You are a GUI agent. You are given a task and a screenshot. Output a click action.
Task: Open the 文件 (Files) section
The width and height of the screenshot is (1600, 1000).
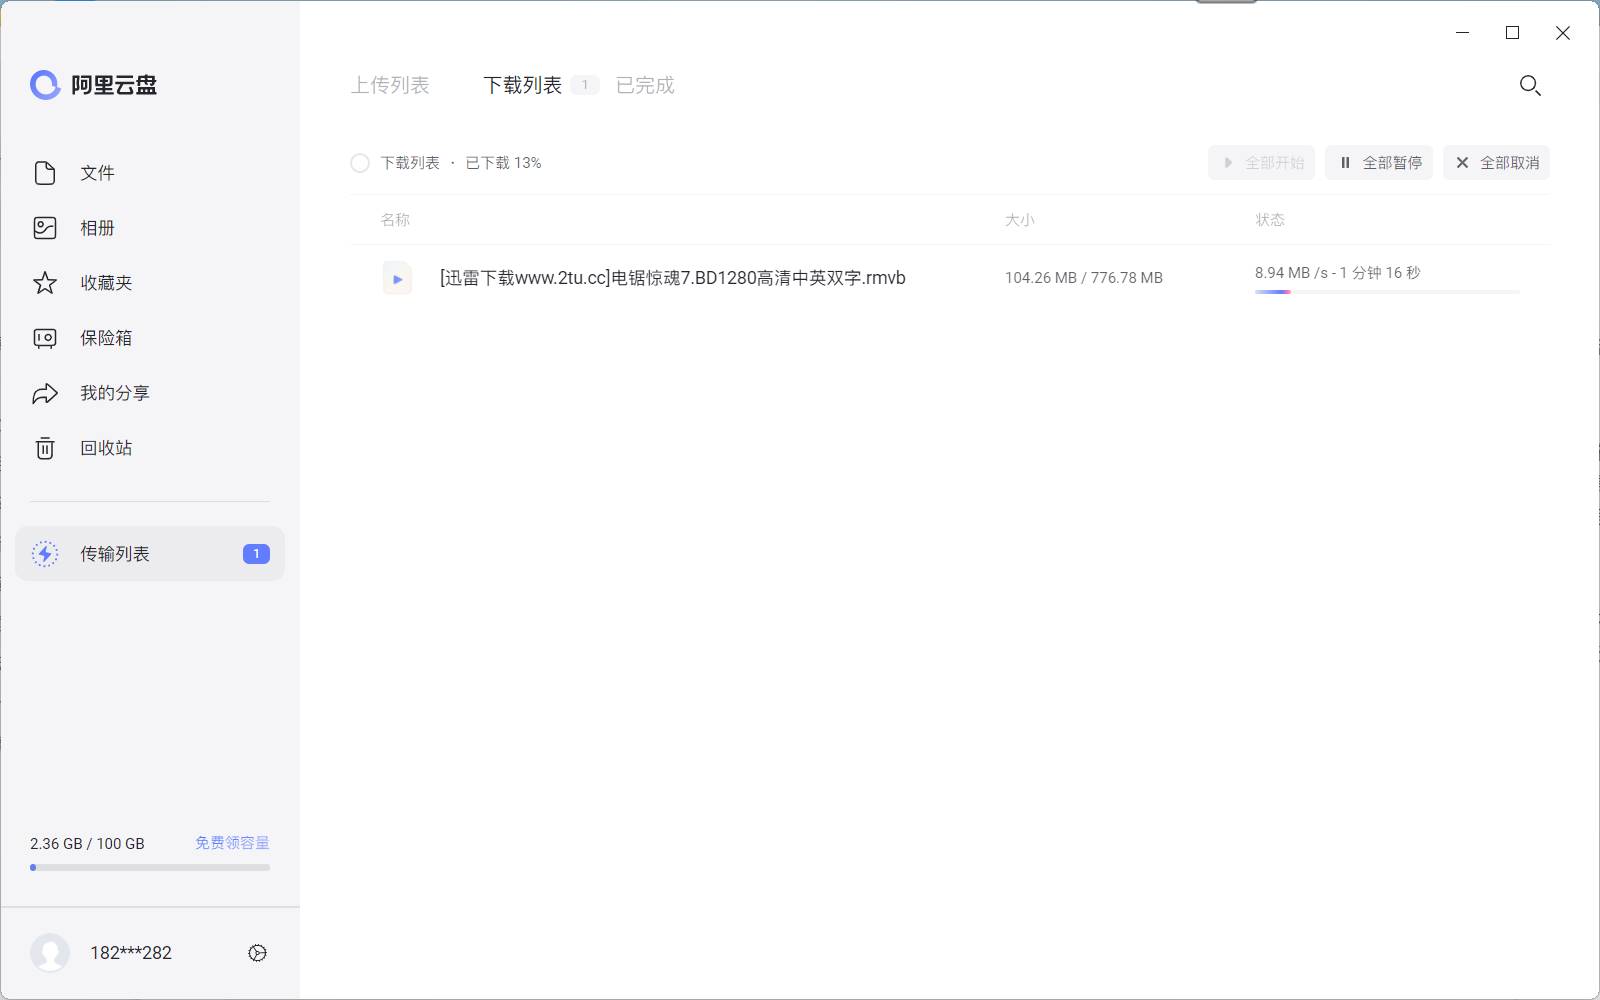[95, 173]
